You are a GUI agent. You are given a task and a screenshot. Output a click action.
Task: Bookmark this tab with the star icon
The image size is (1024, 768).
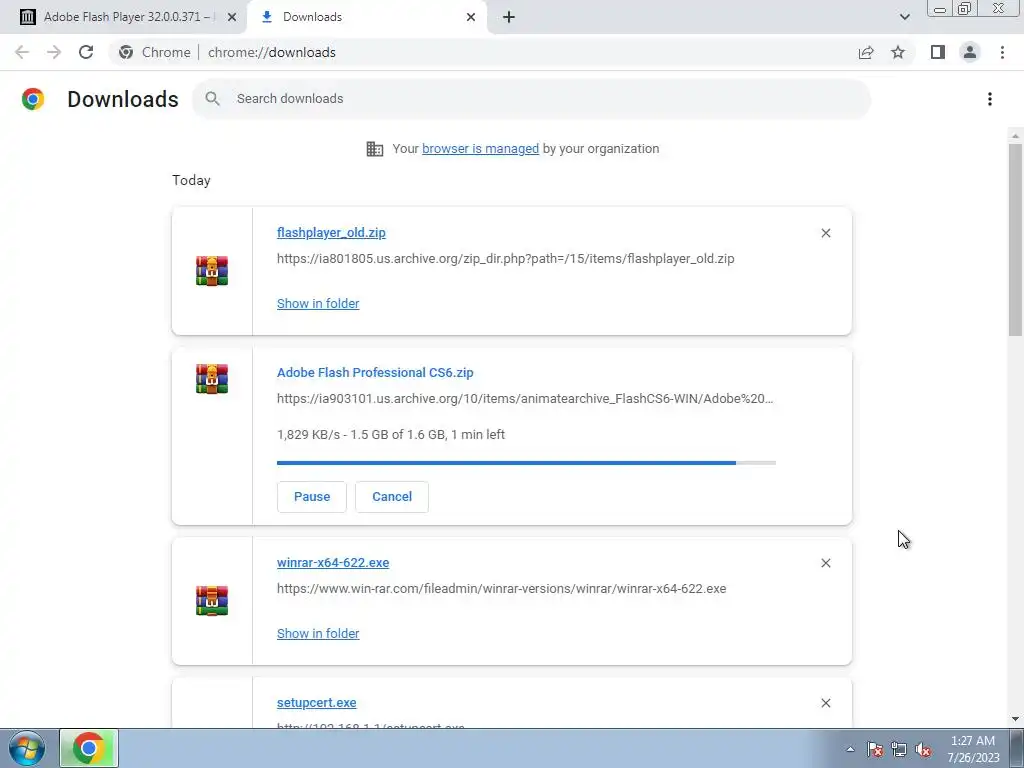point(898,52)
